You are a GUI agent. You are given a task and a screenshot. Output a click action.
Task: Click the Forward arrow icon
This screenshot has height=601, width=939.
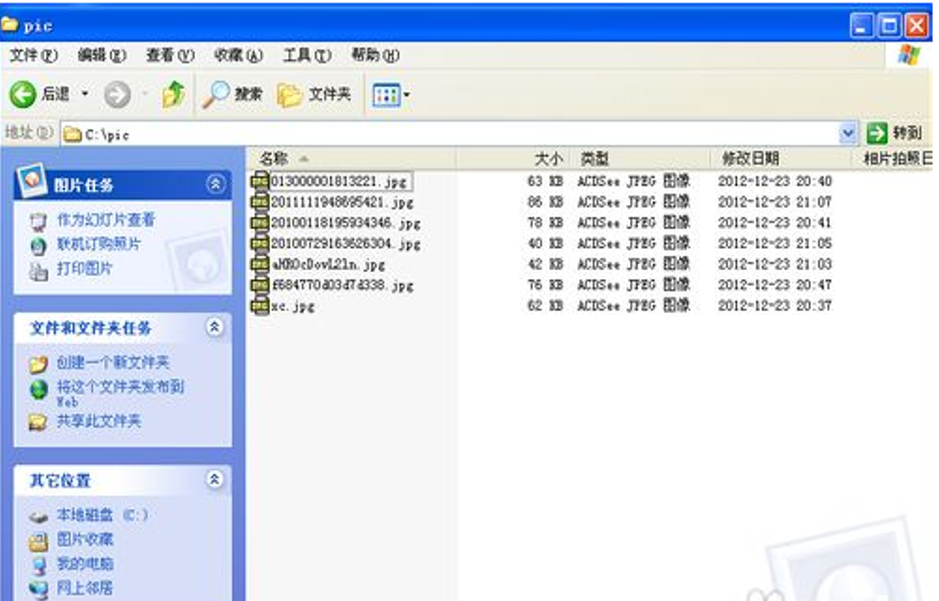pos(117,95)
